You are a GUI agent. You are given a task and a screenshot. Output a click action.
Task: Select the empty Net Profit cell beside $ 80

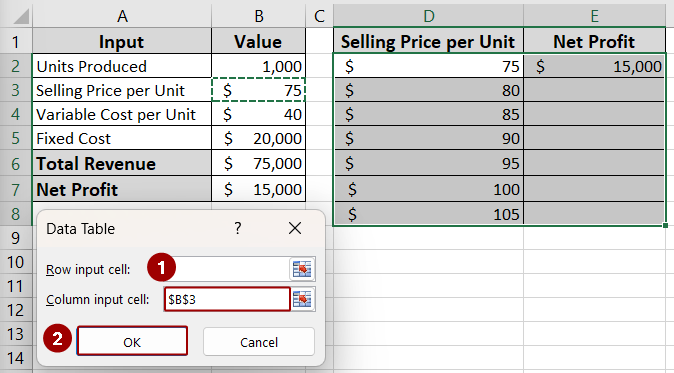pos(594,90)
